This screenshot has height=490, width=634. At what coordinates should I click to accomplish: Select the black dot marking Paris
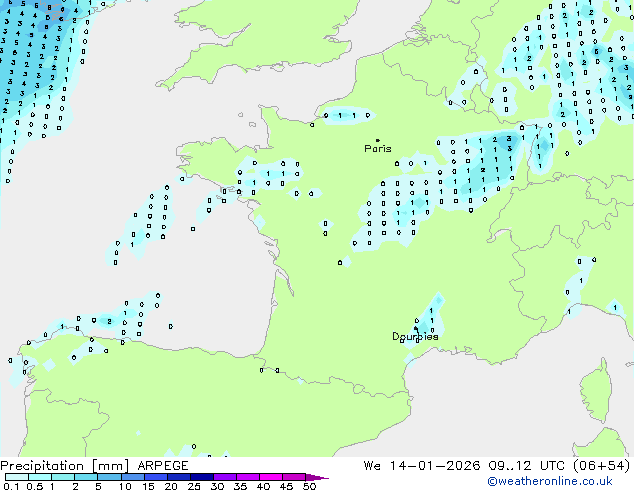[378, 140]
